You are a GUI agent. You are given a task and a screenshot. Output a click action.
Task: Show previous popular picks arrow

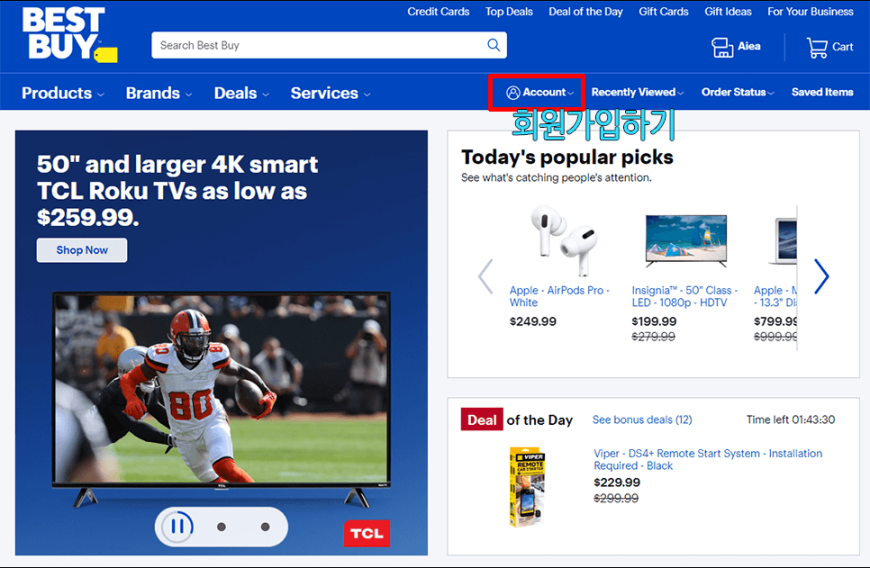click(485, 276)
